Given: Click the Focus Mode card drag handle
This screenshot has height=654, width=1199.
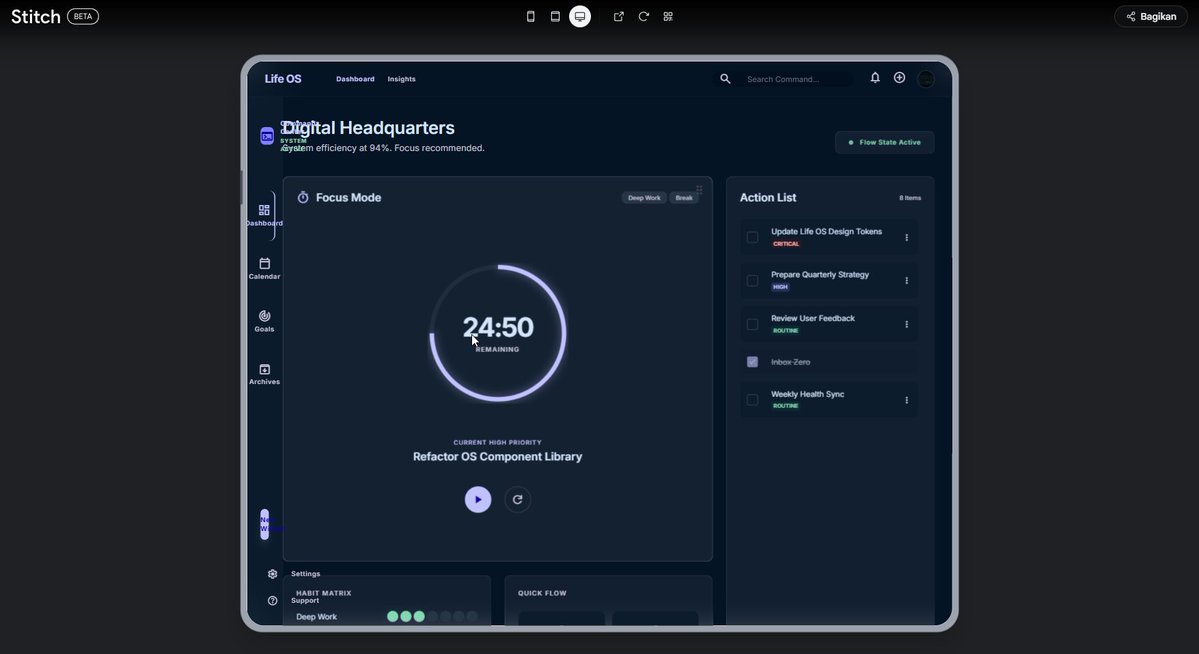Looking at the screenshot, I should (x=699, y=190).
